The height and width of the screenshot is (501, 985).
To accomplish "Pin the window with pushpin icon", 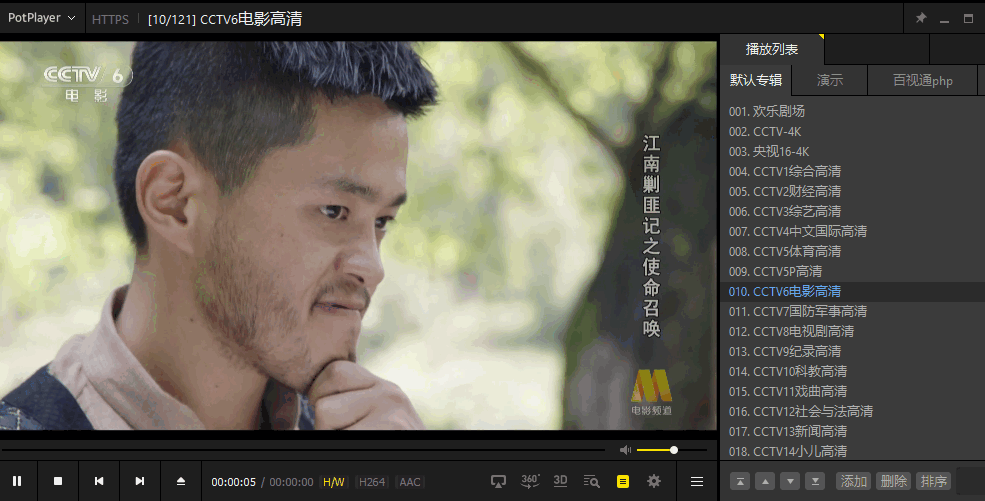I will [x=921, y=18].
